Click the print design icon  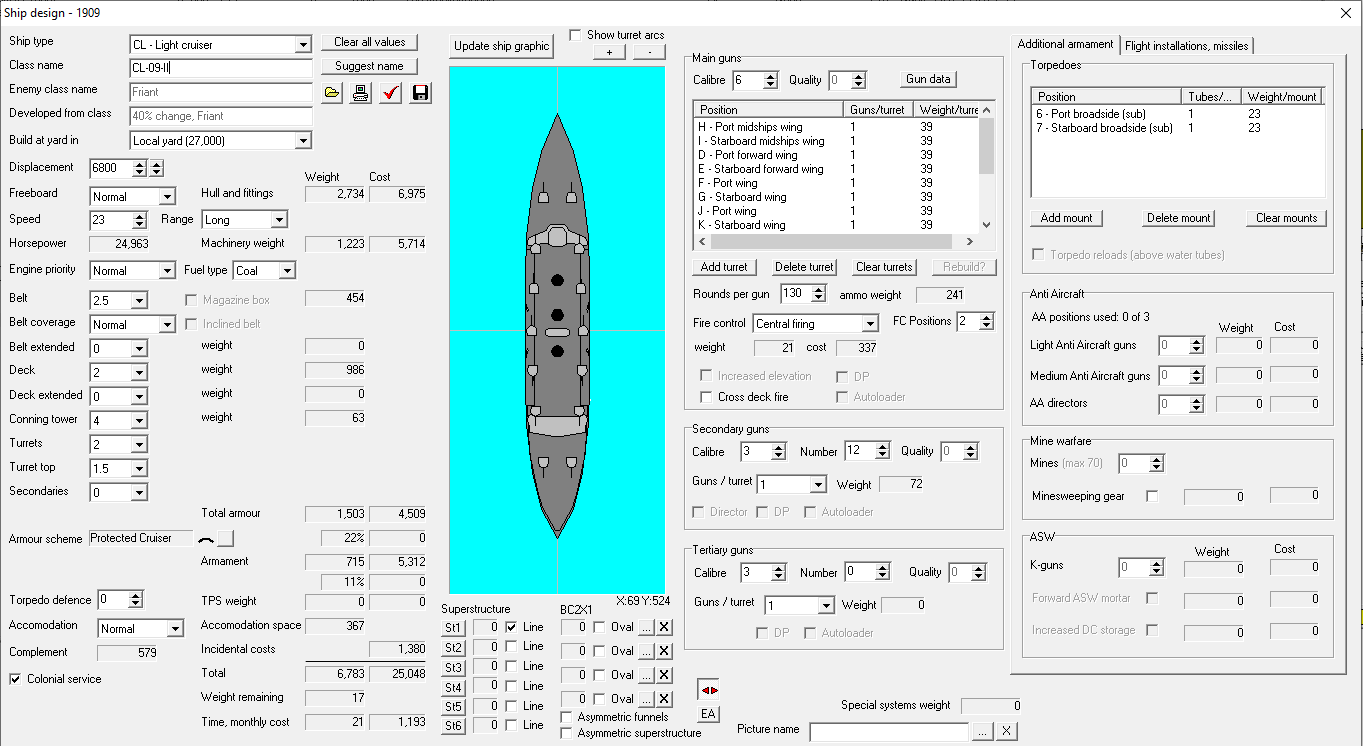click(x=361, y=93)
